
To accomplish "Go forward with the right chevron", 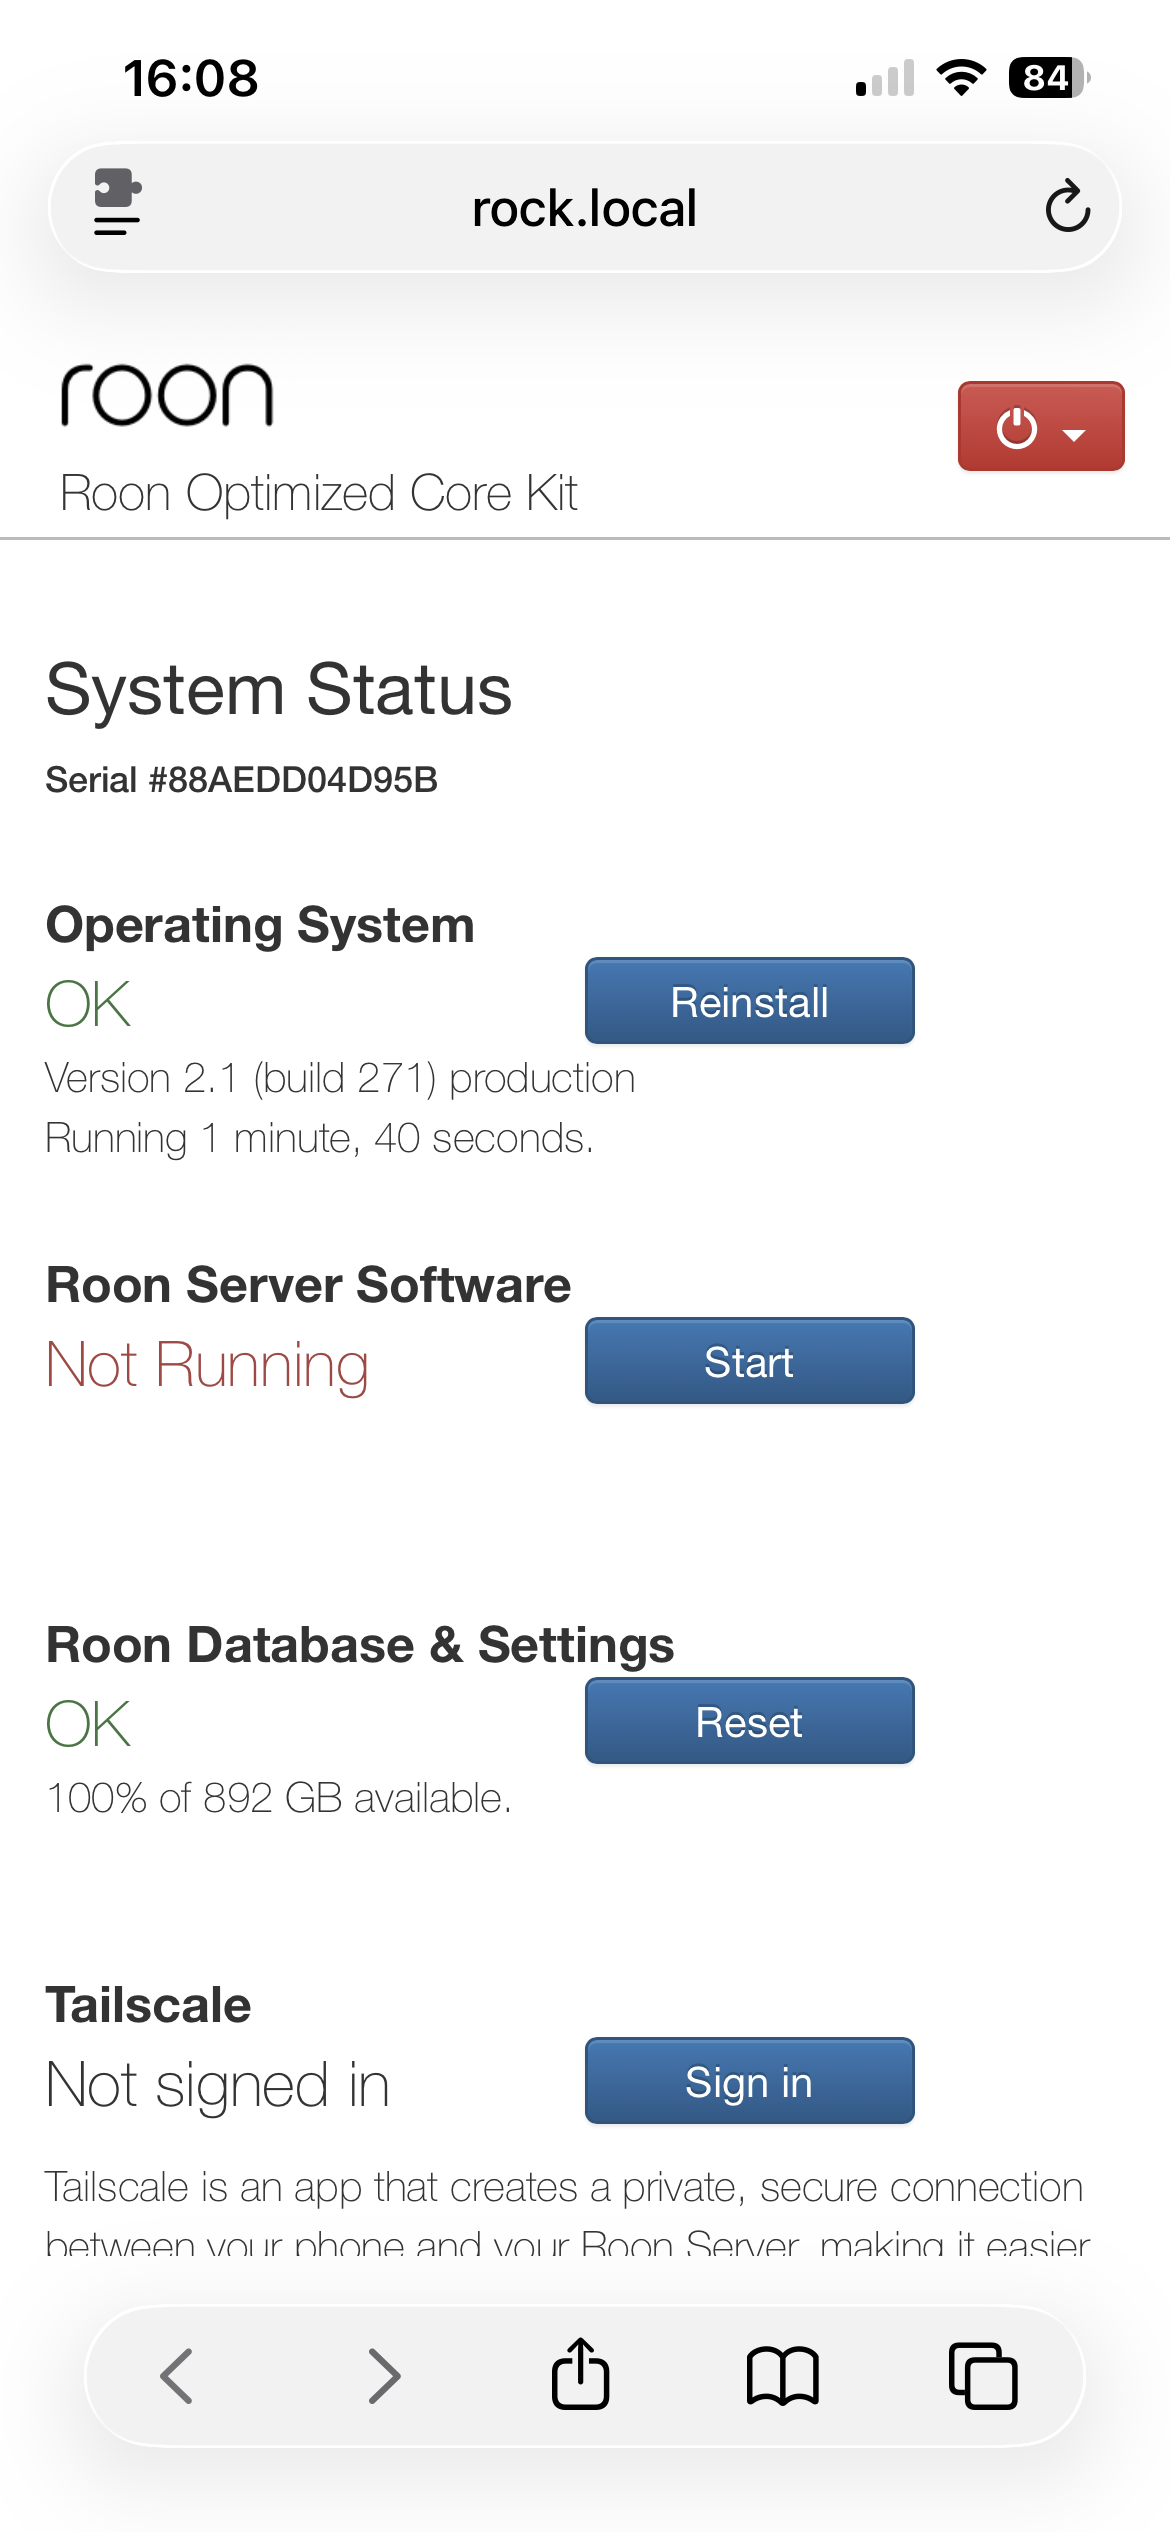I will click(x=384, y=2376).
